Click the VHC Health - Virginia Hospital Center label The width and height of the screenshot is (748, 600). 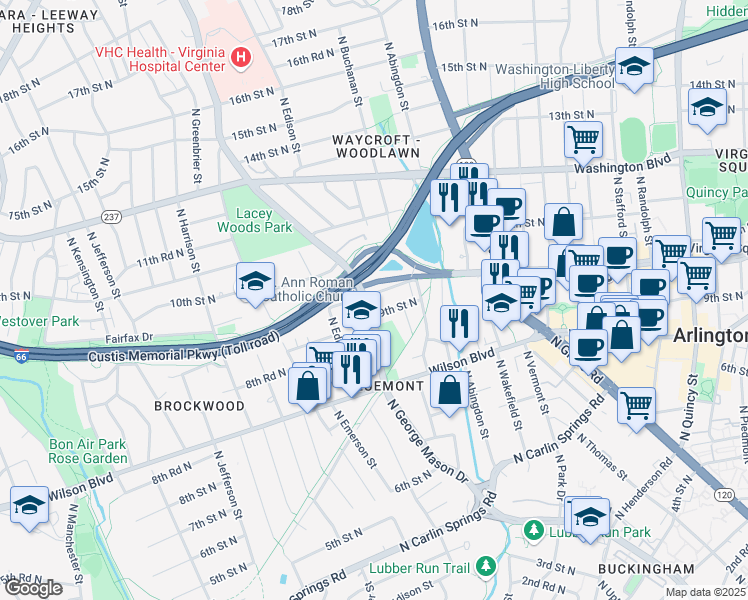pos(160,59)
